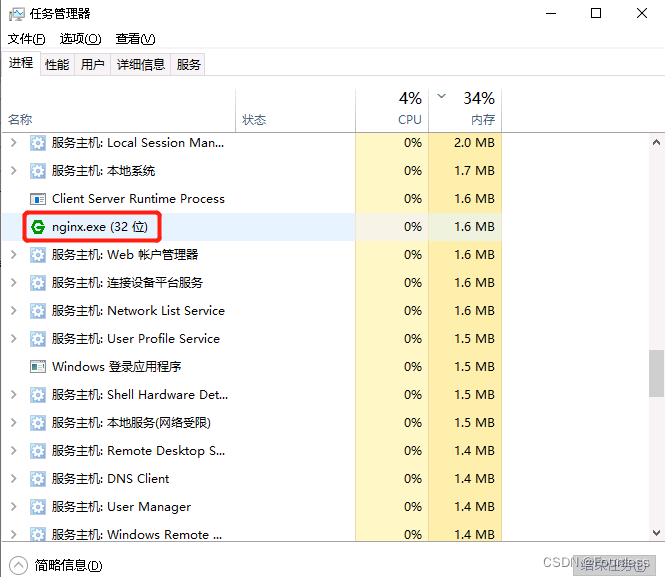Click the 2.0 MB memory value
Image resolution: width=665 pixels, height=577 pixels.
pos(474,143)
